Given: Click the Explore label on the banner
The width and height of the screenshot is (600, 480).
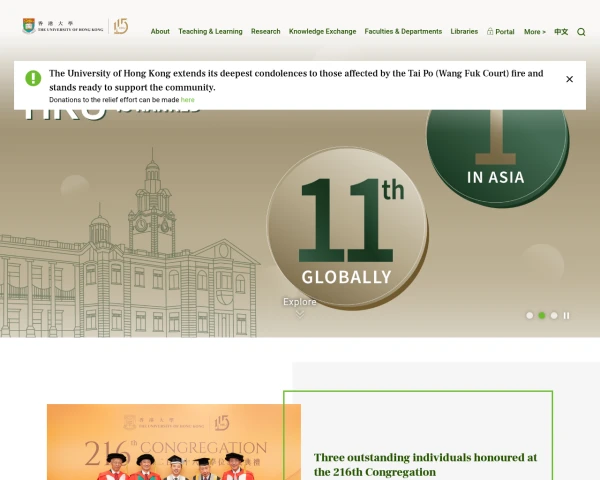Looking at the screenshot, I should [x=300, y=302].
